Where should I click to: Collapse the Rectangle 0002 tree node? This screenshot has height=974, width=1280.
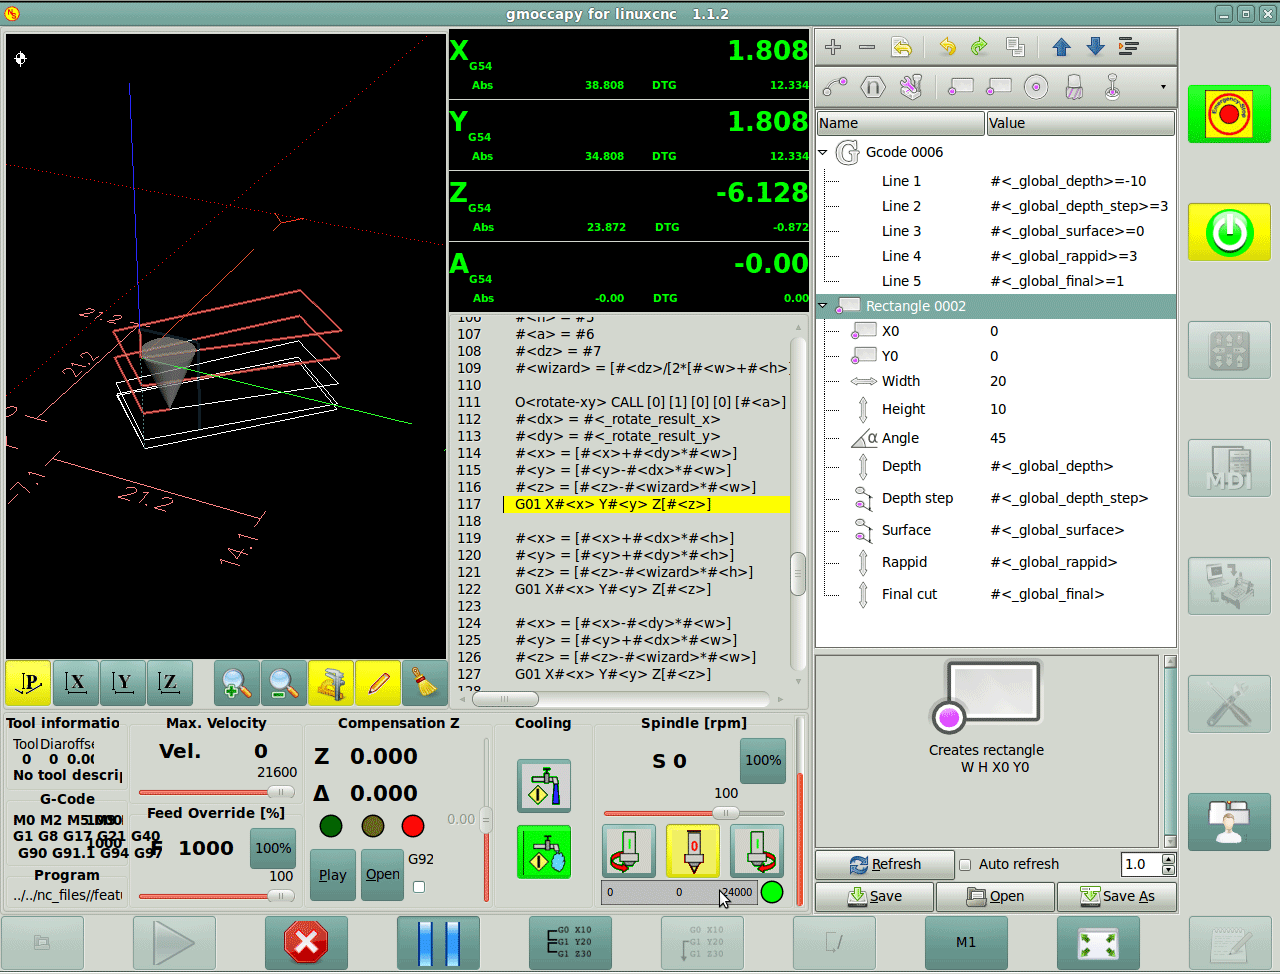[823, 306]
